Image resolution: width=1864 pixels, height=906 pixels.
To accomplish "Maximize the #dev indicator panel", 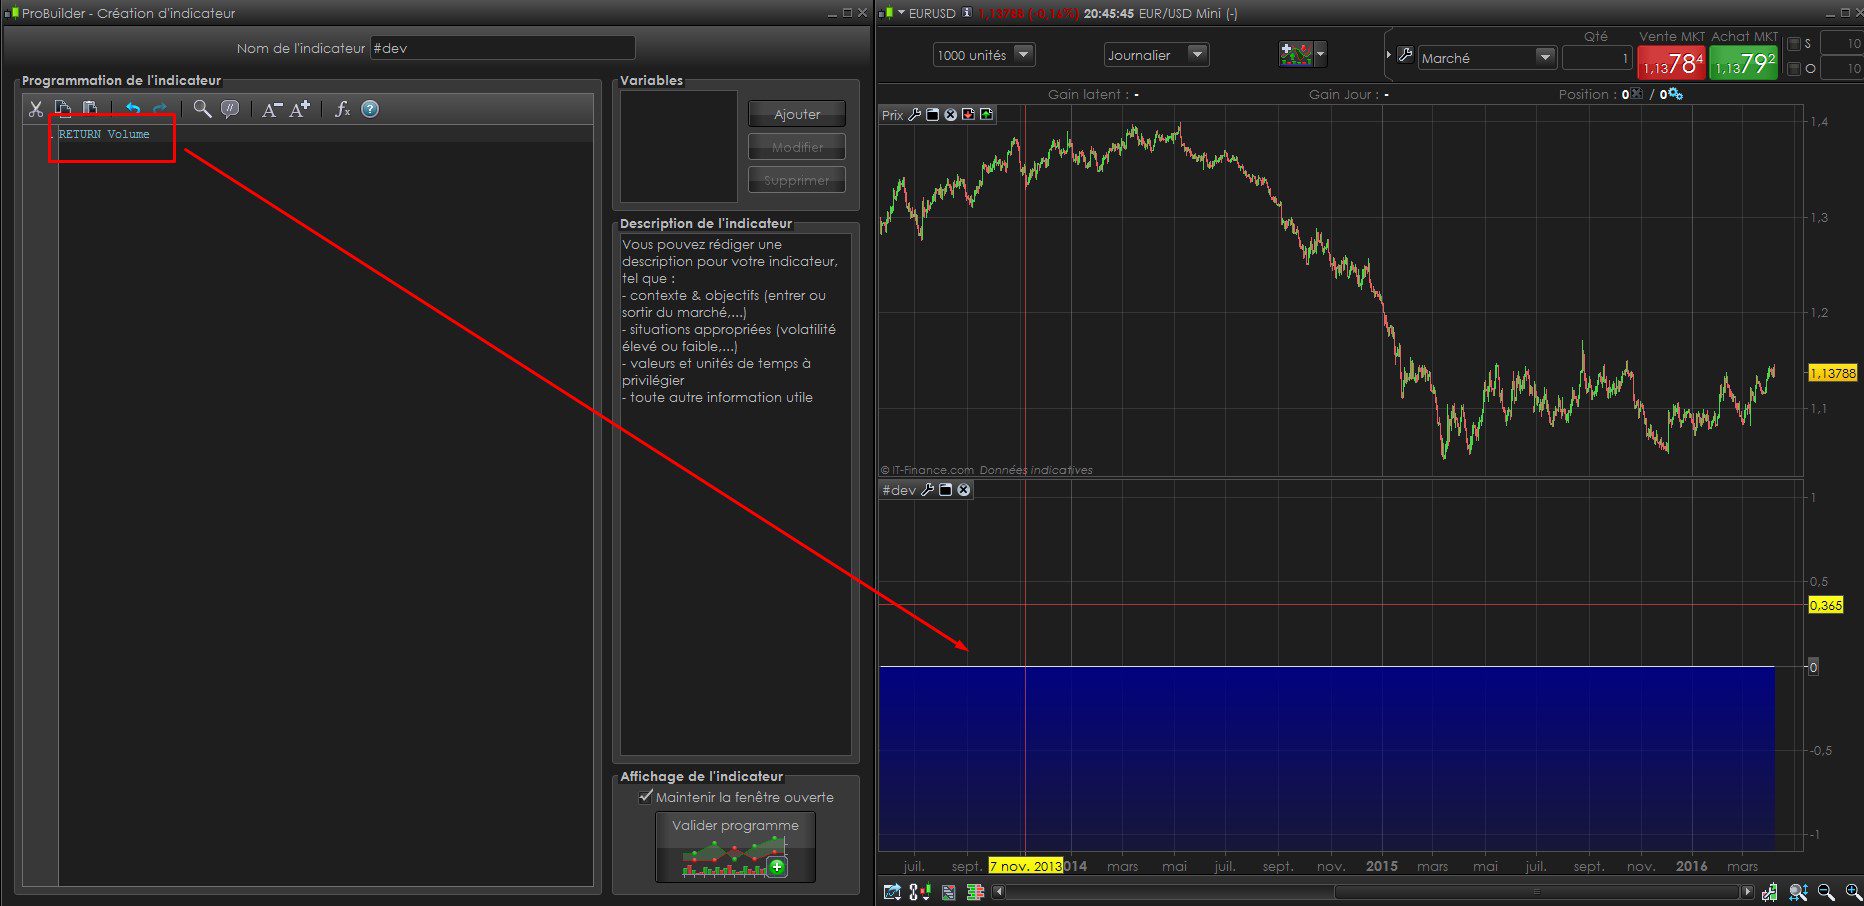I will (x=945, y=490).
